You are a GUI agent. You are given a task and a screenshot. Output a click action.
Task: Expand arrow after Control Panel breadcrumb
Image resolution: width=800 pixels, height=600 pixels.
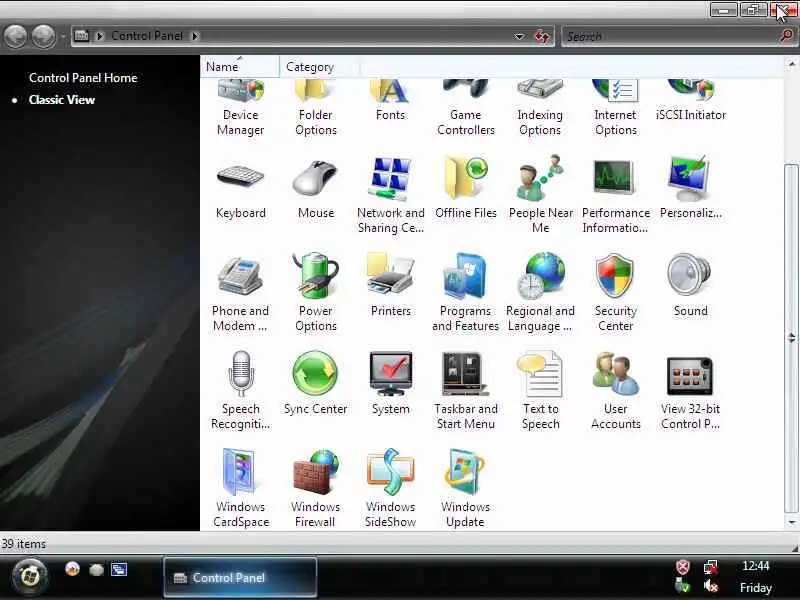click(x=195, y=36)
